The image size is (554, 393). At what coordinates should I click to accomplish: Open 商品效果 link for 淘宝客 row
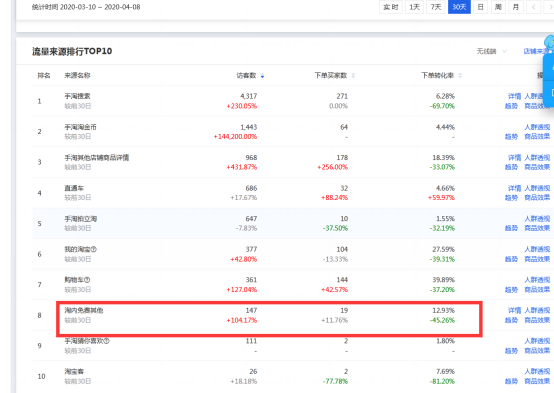[537, 381]
